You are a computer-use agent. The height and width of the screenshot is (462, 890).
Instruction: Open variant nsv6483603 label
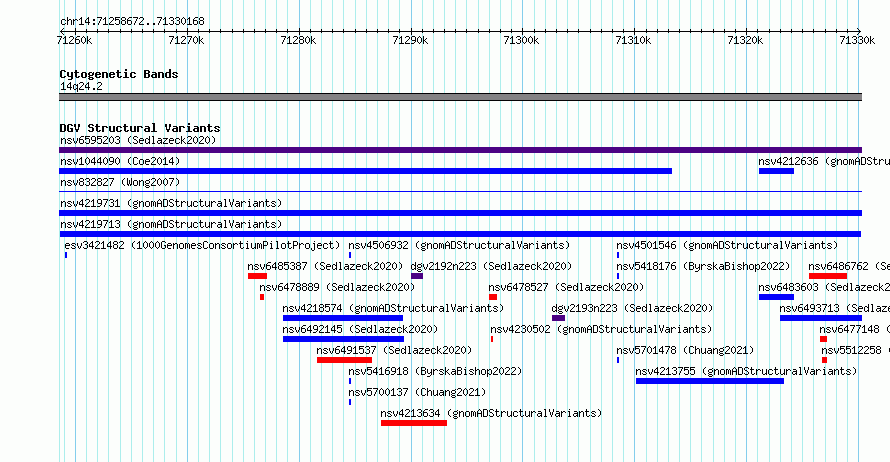coord(824,287)
